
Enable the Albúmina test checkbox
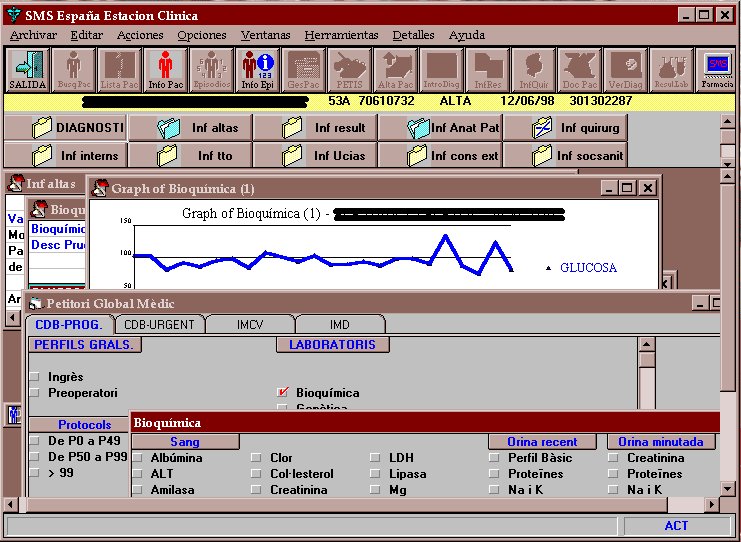coord(138,458)
